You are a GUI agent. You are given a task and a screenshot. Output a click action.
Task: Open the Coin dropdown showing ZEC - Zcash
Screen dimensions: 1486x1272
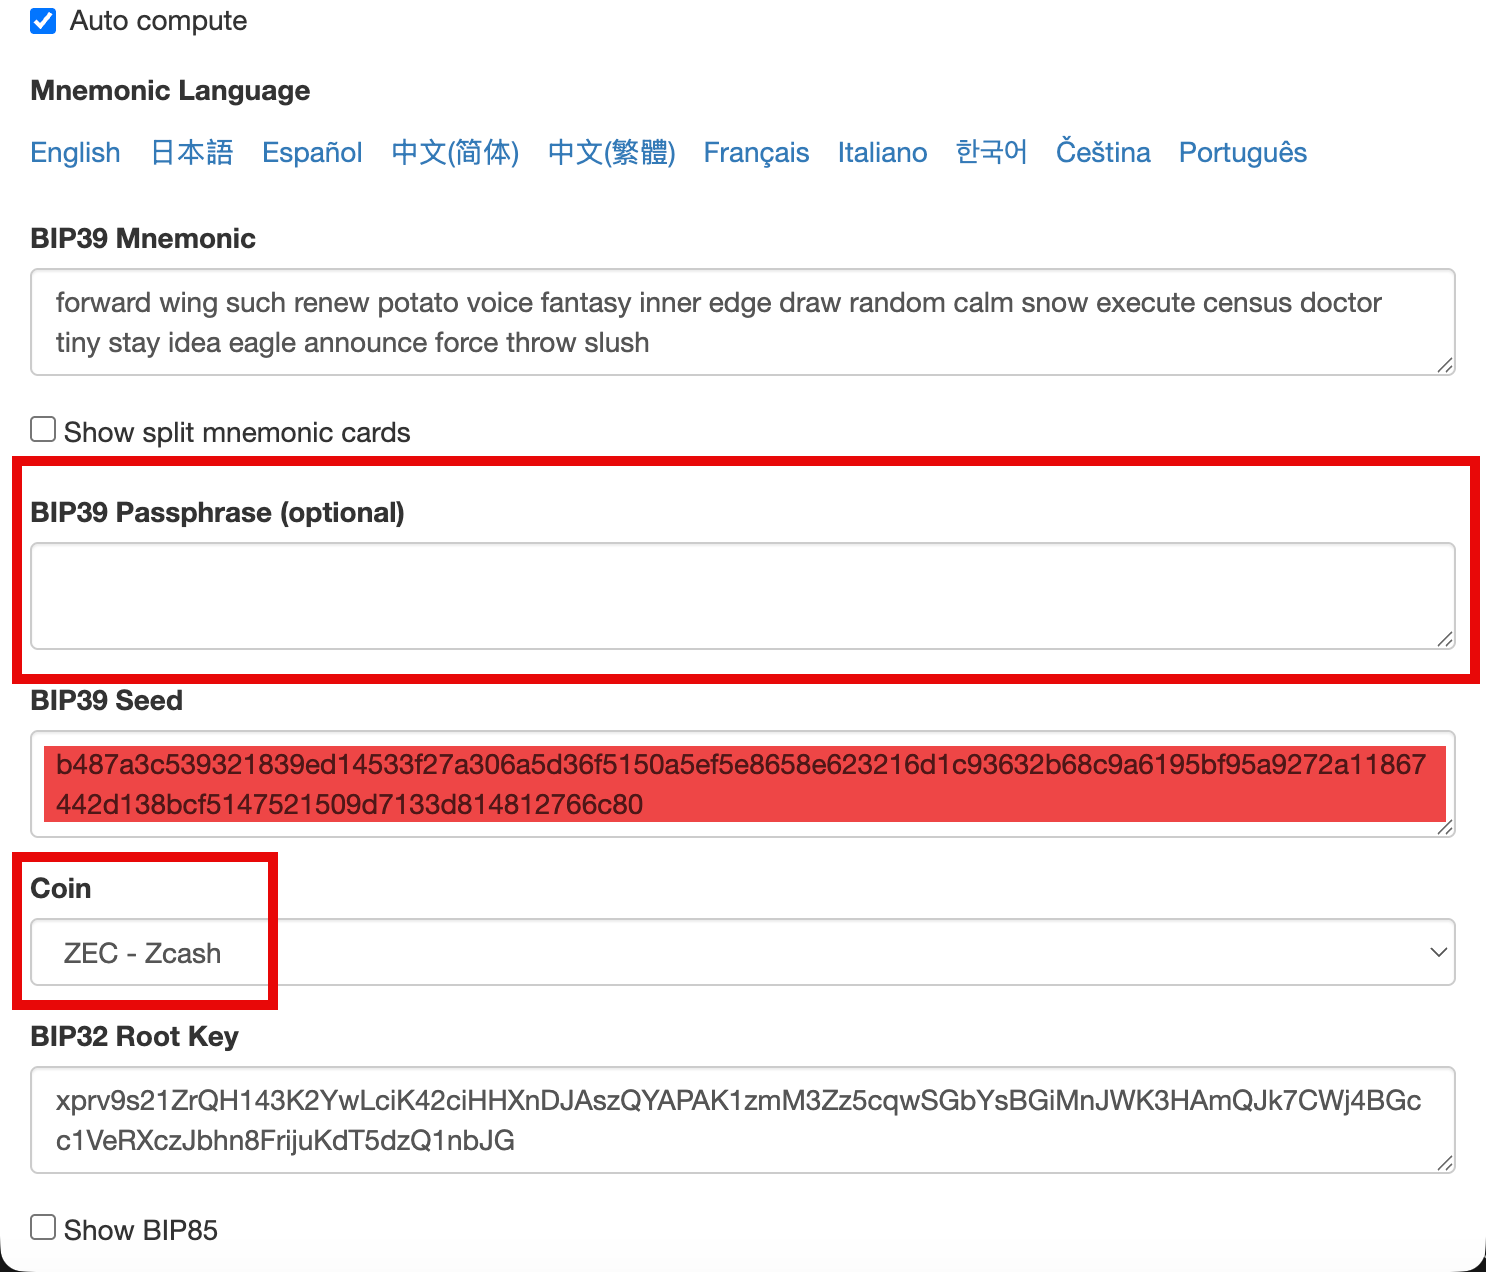click(742, 952)
